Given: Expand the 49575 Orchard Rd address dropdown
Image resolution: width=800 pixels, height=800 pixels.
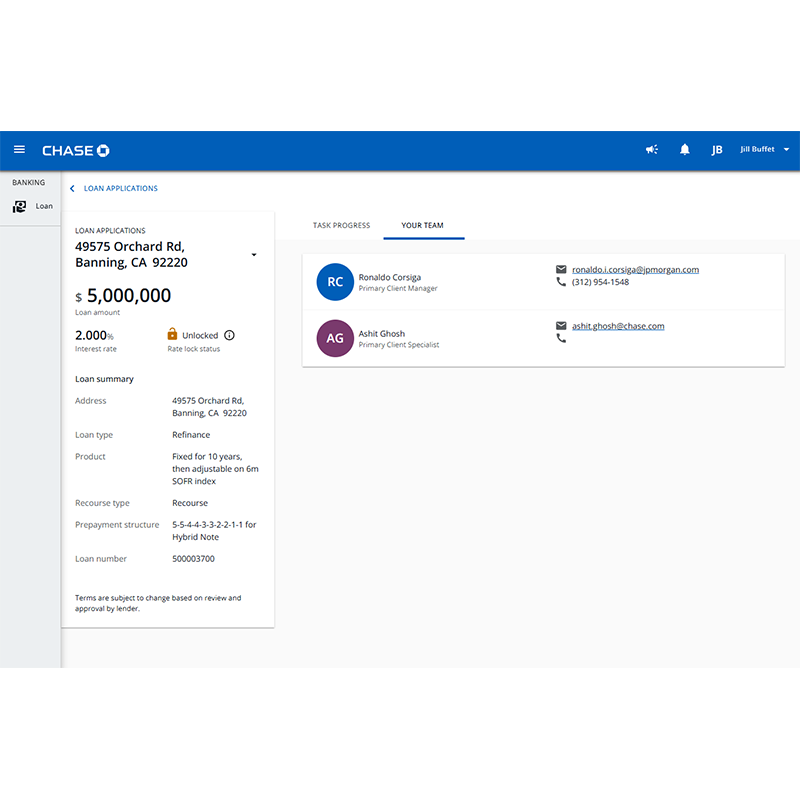Looking at the screenshot, I should [x=254, y=255].
